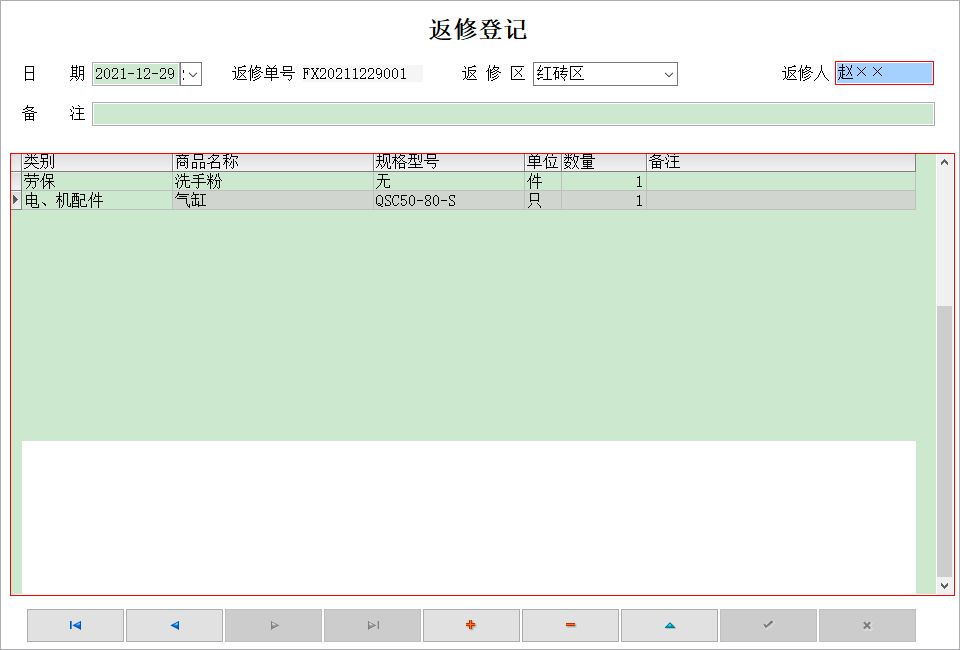
Task: Click the grid vertical scrollbar thumb
Action: point(944,441)
